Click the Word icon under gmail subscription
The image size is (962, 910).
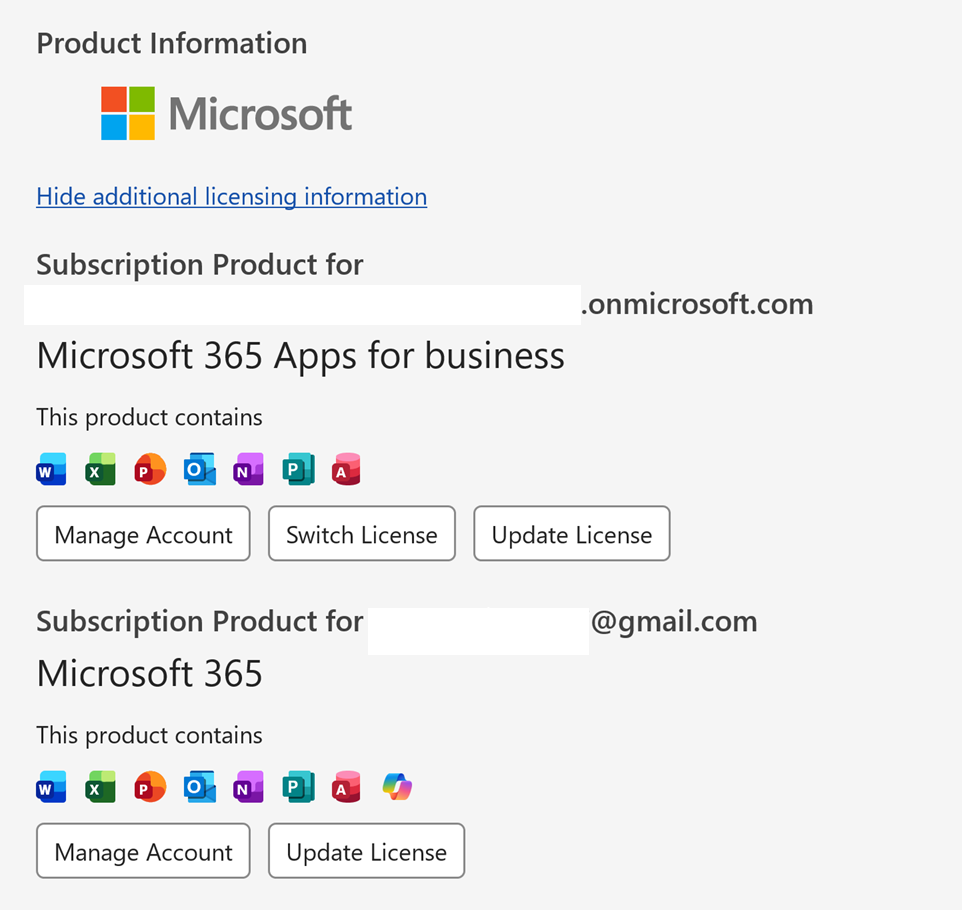tap(51, 787)
